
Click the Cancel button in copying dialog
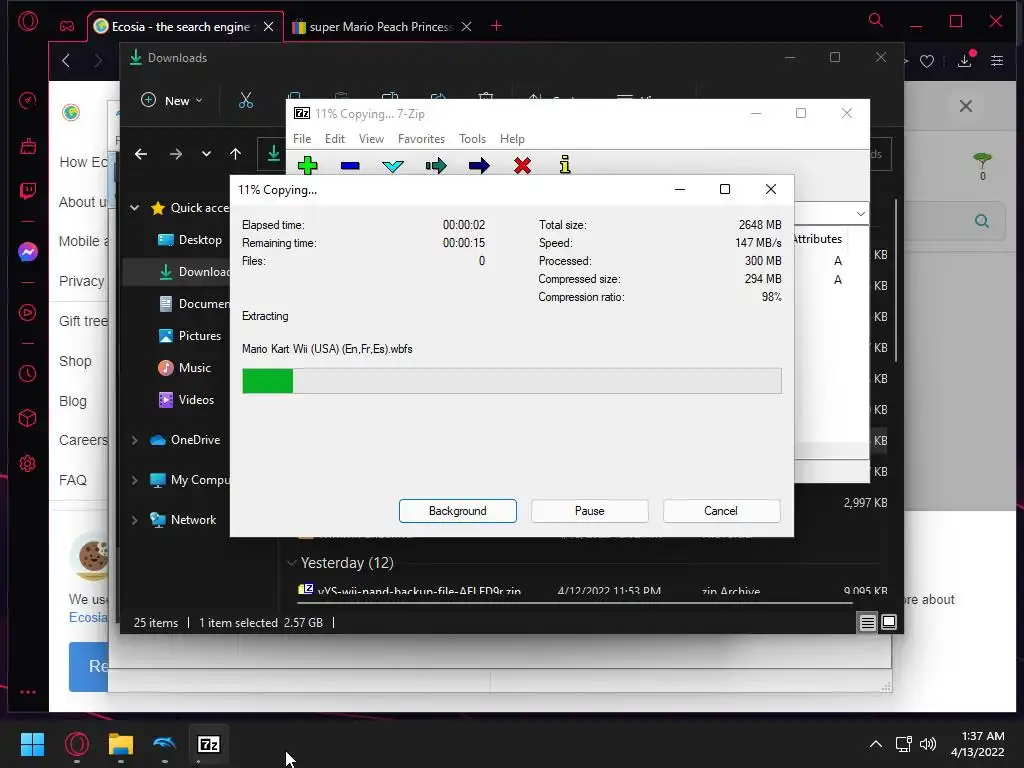pyautogui.click(x=721, y=511)
